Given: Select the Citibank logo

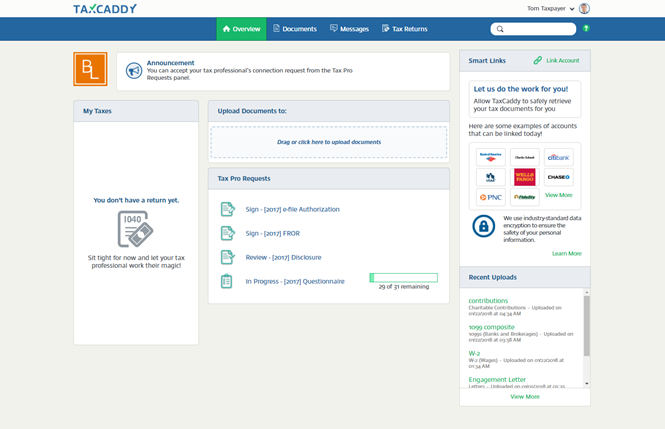Looking at the screenshot, I should point(559,157).
